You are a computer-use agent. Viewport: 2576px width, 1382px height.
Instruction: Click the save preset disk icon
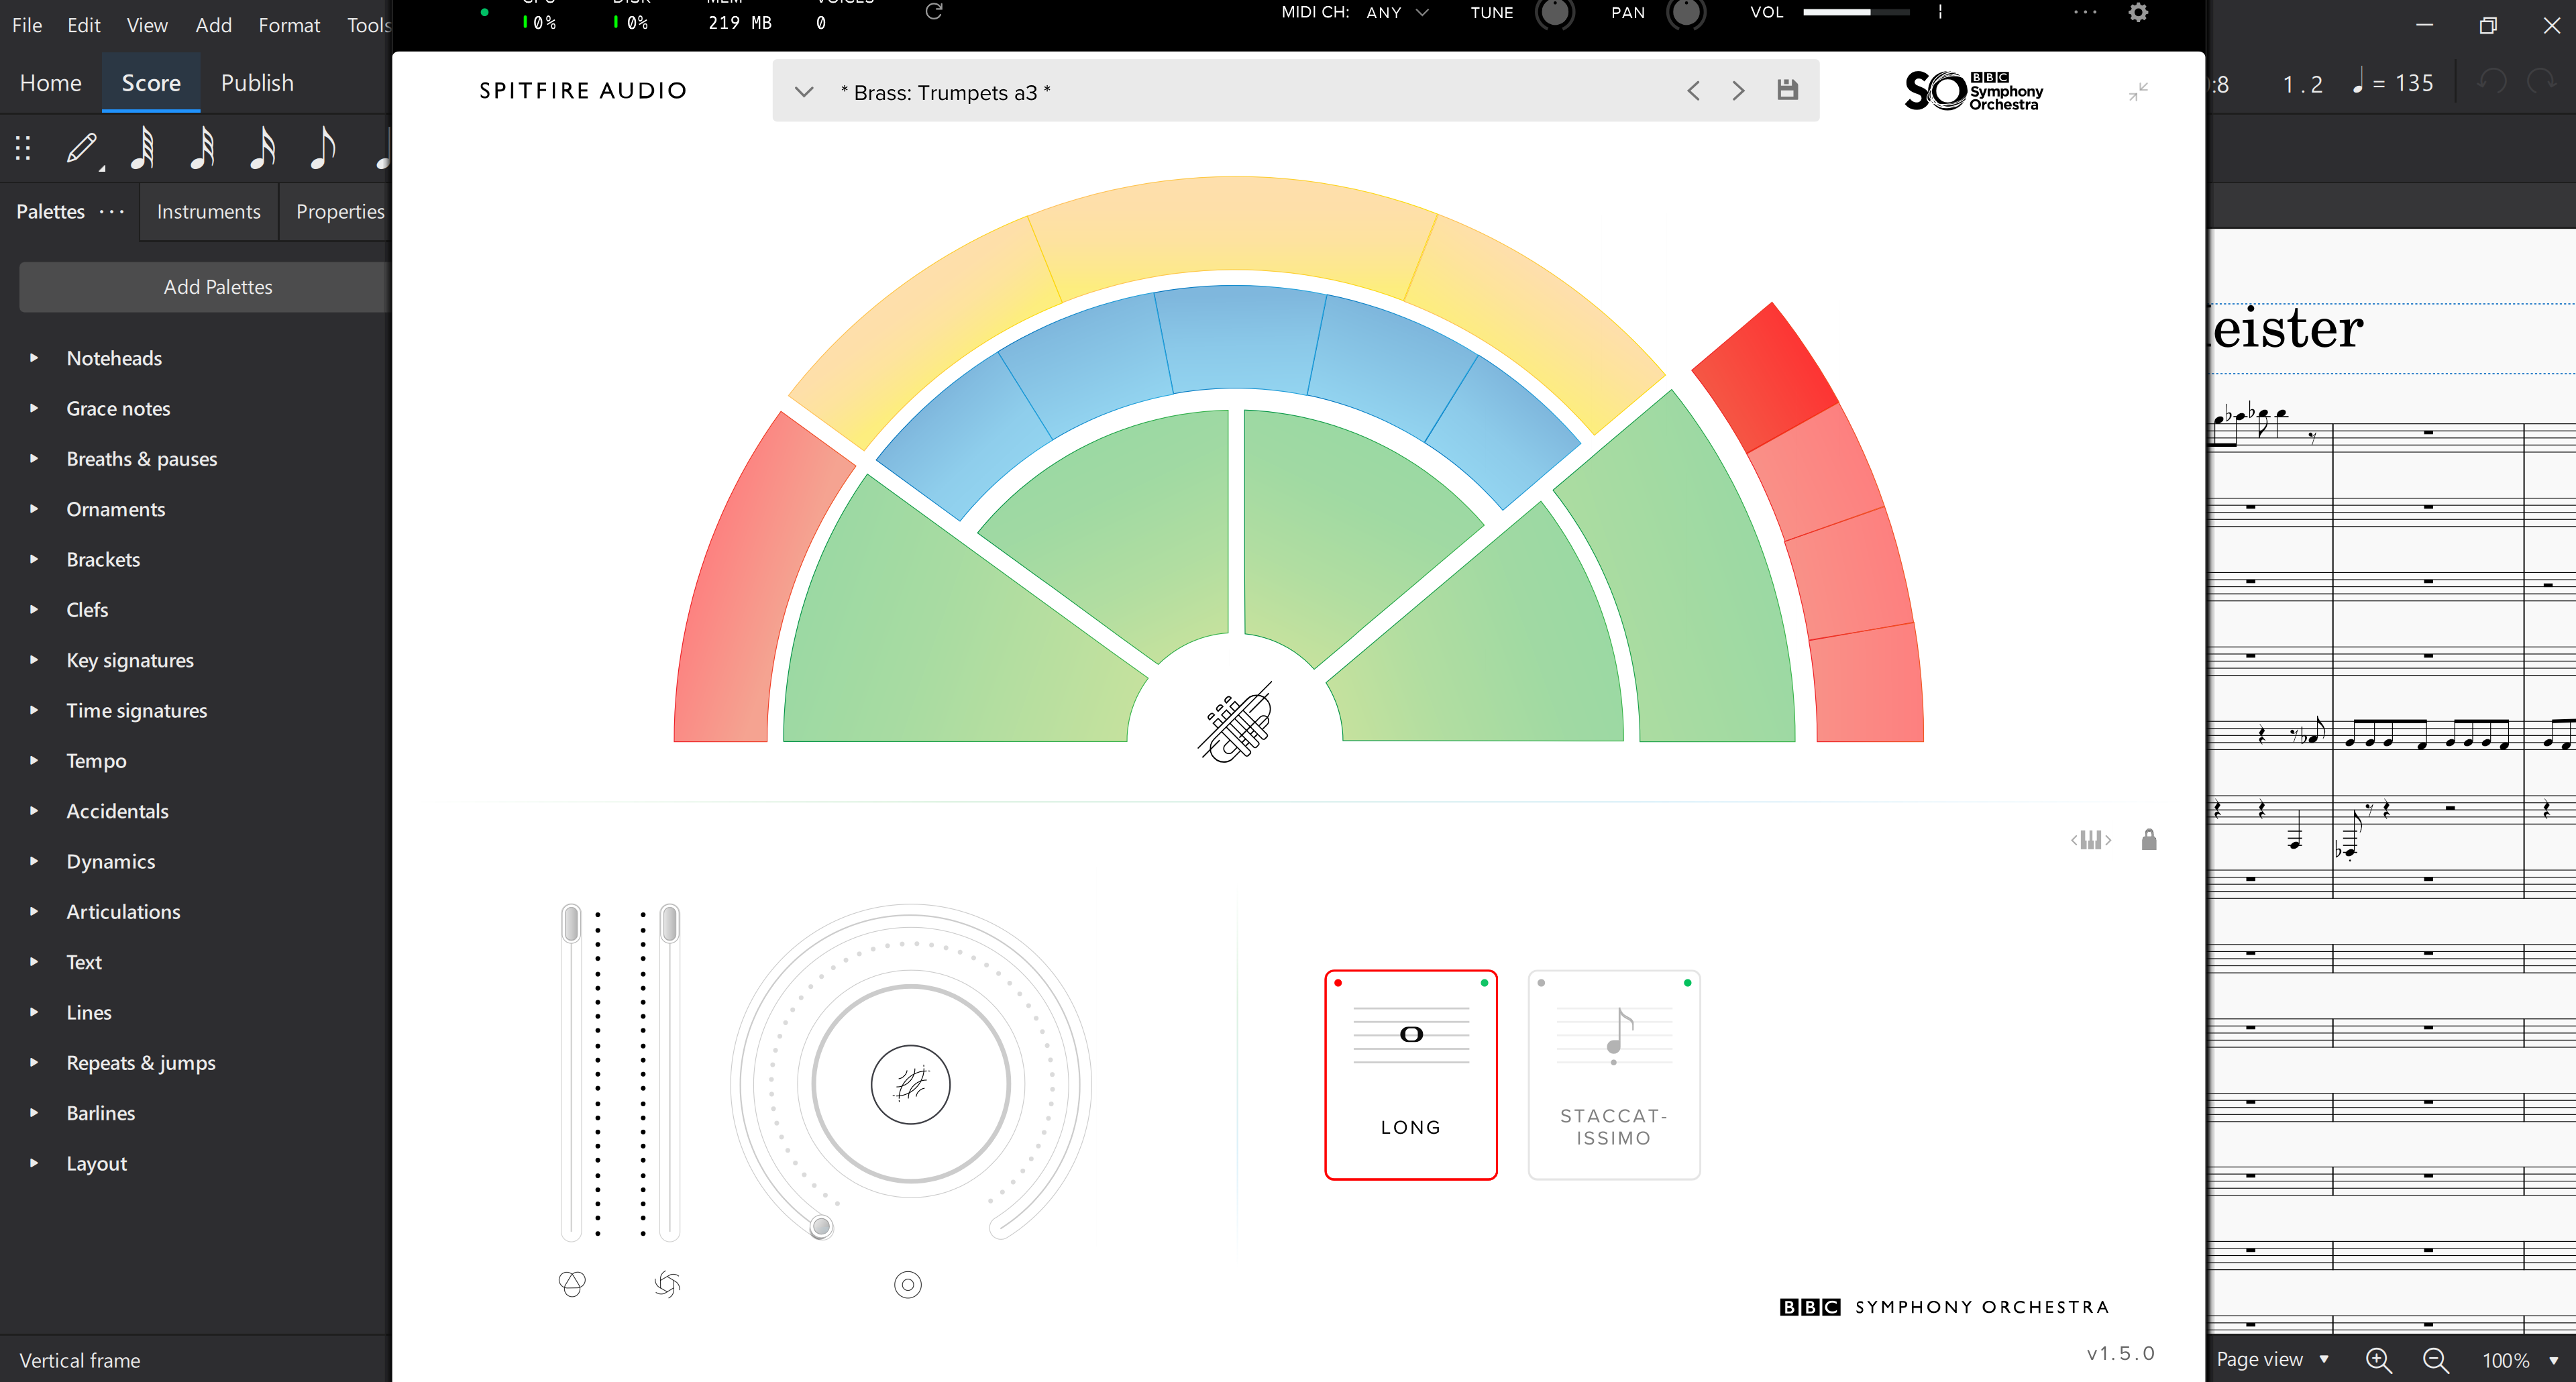(1787, 90)
